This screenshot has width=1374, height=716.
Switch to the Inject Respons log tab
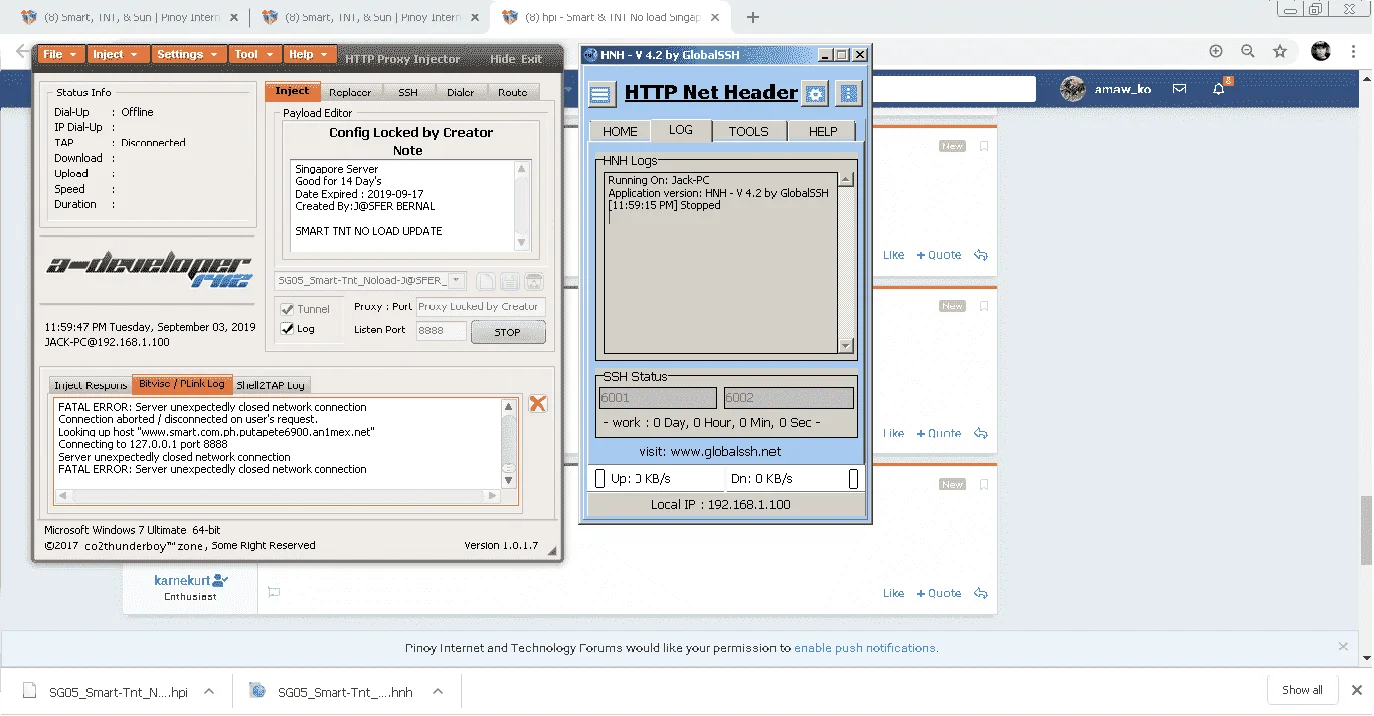point(91,385)
